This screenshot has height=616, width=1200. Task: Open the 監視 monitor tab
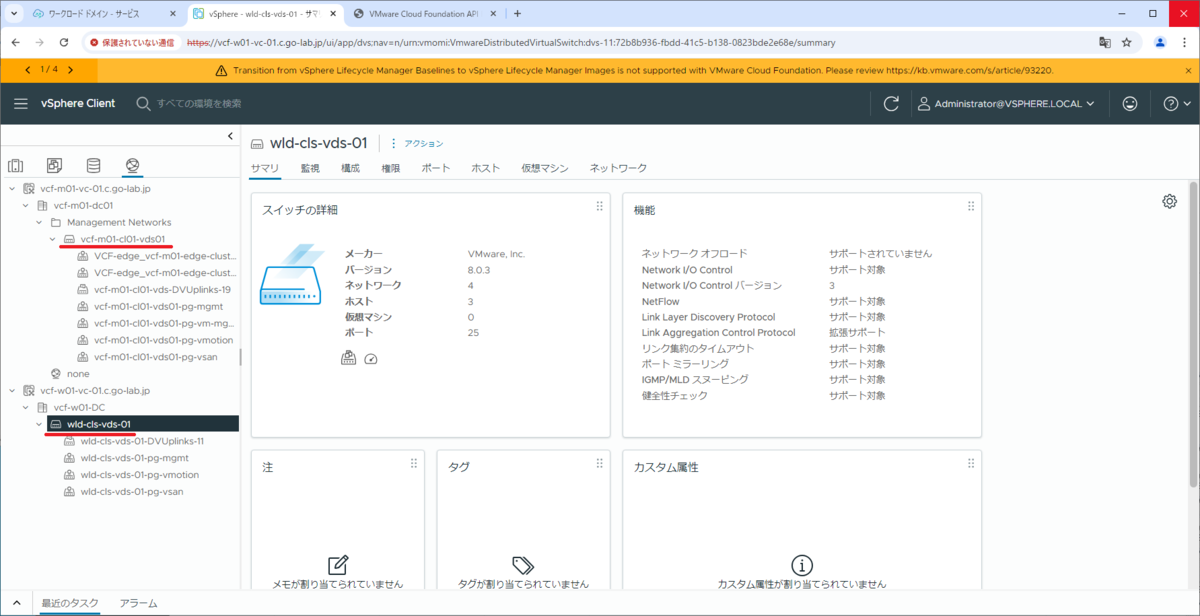click(310, 169)
